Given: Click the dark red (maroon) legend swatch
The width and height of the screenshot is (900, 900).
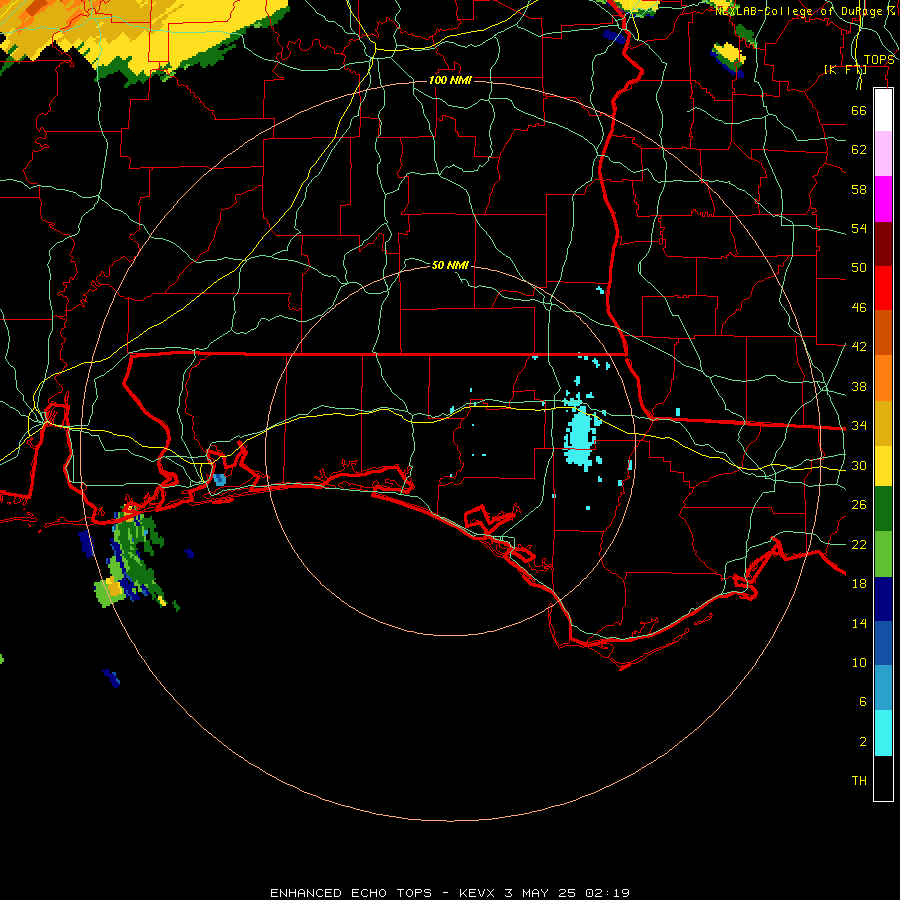Looking at the screenshot, I should click(883, 244).
